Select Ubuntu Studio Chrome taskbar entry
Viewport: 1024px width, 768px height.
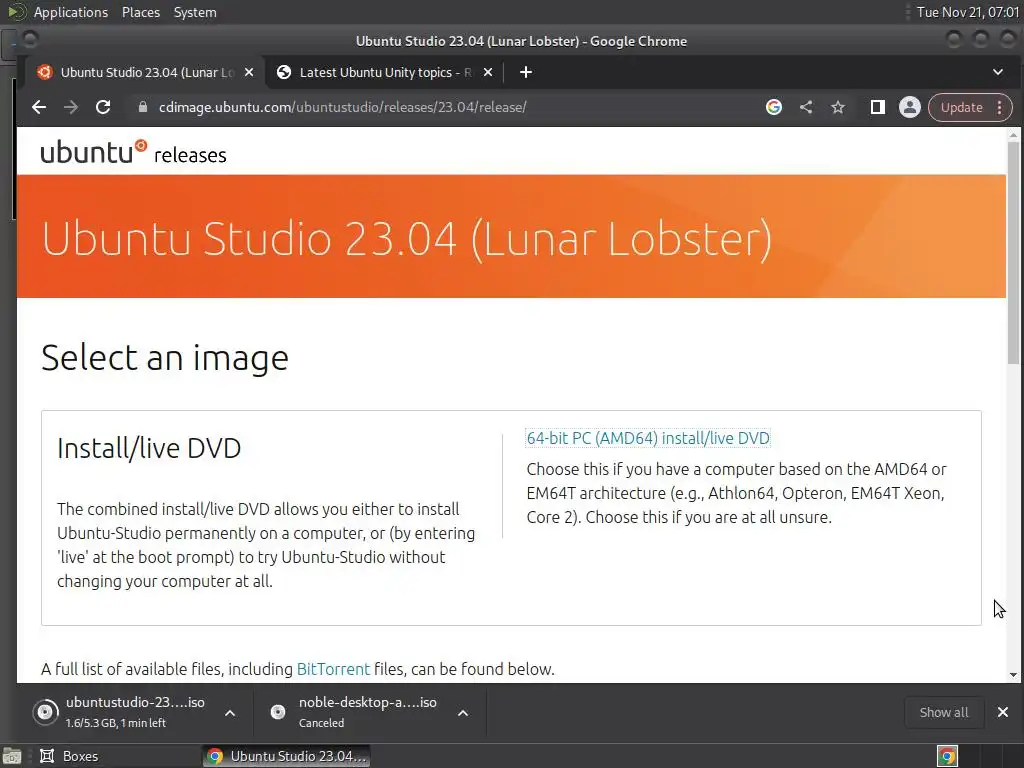286,756
